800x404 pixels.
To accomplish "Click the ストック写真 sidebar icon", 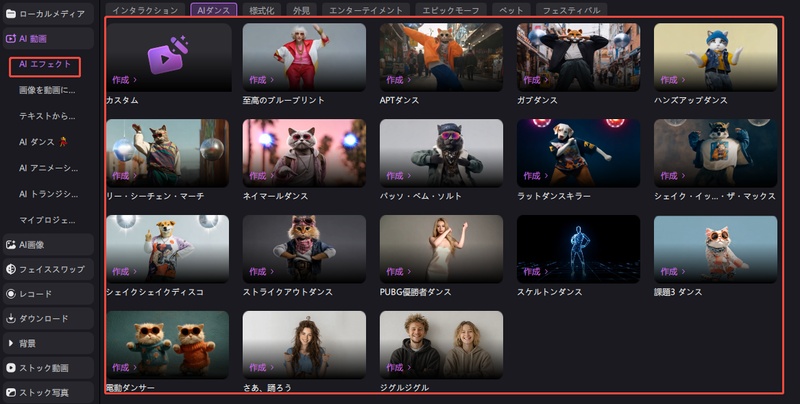I will (11, 393).
